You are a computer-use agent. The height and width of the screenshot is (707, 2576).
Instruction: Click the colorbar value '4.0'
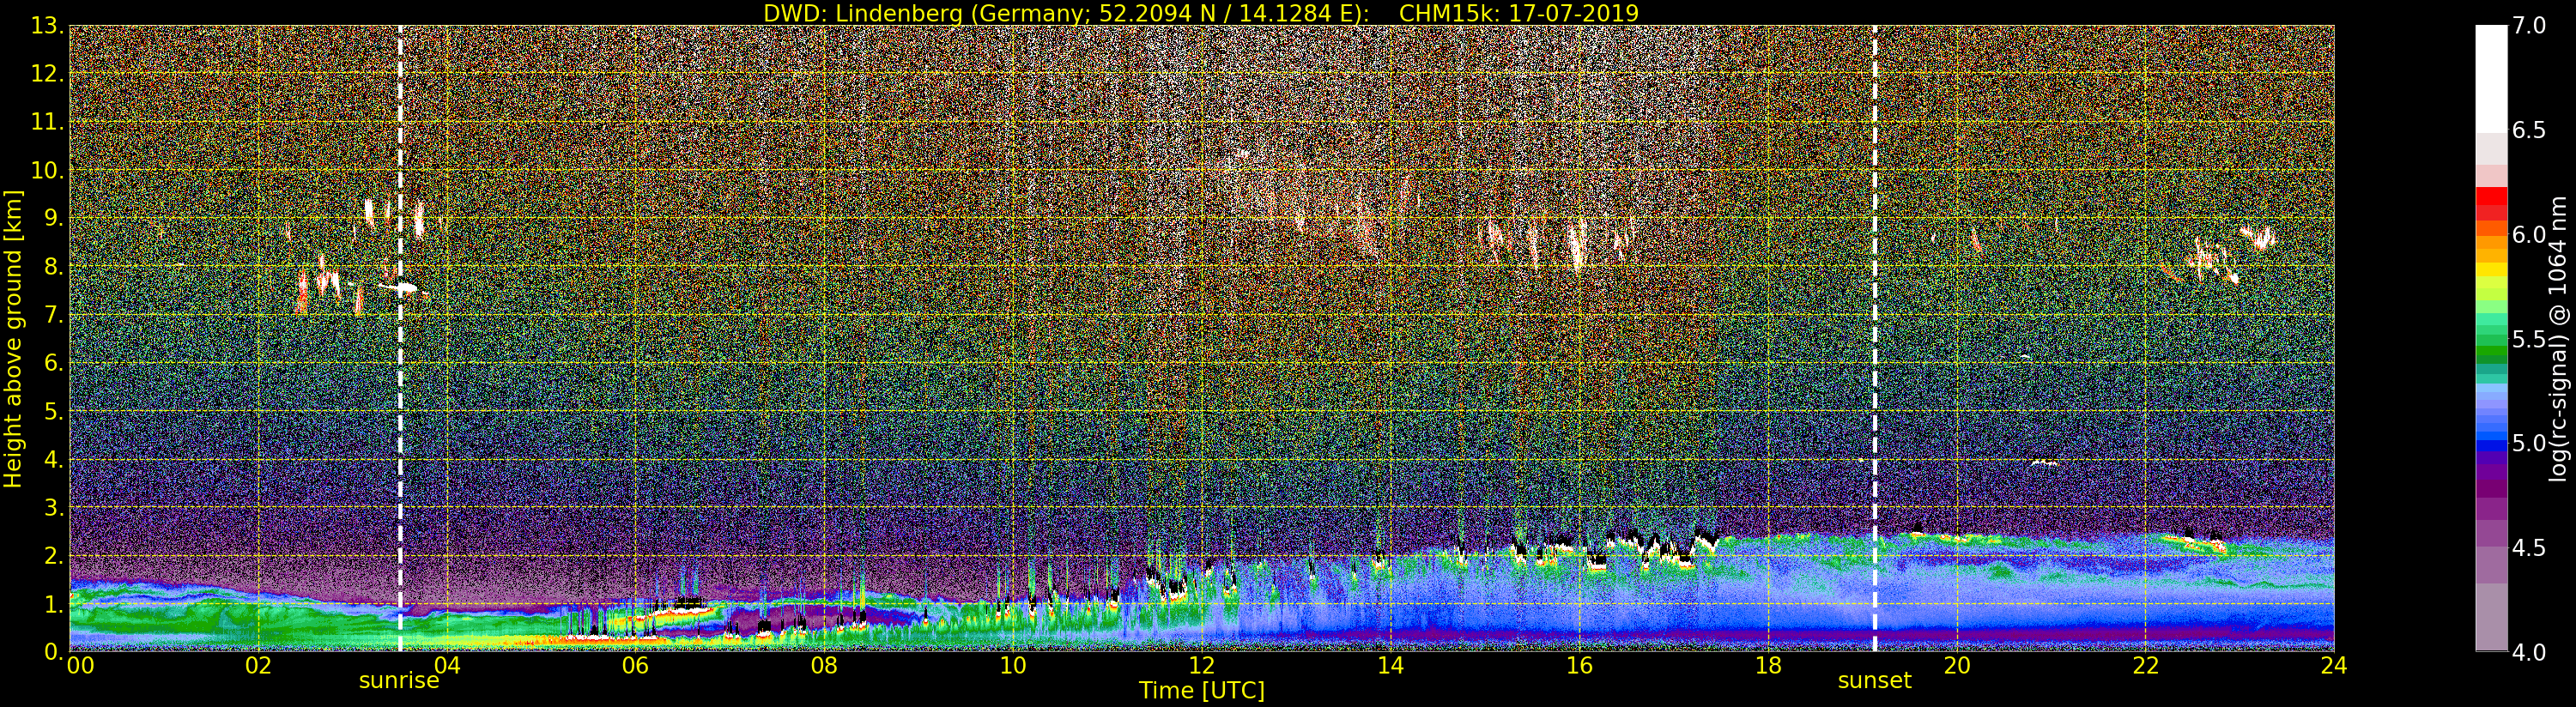(2529, 652)
